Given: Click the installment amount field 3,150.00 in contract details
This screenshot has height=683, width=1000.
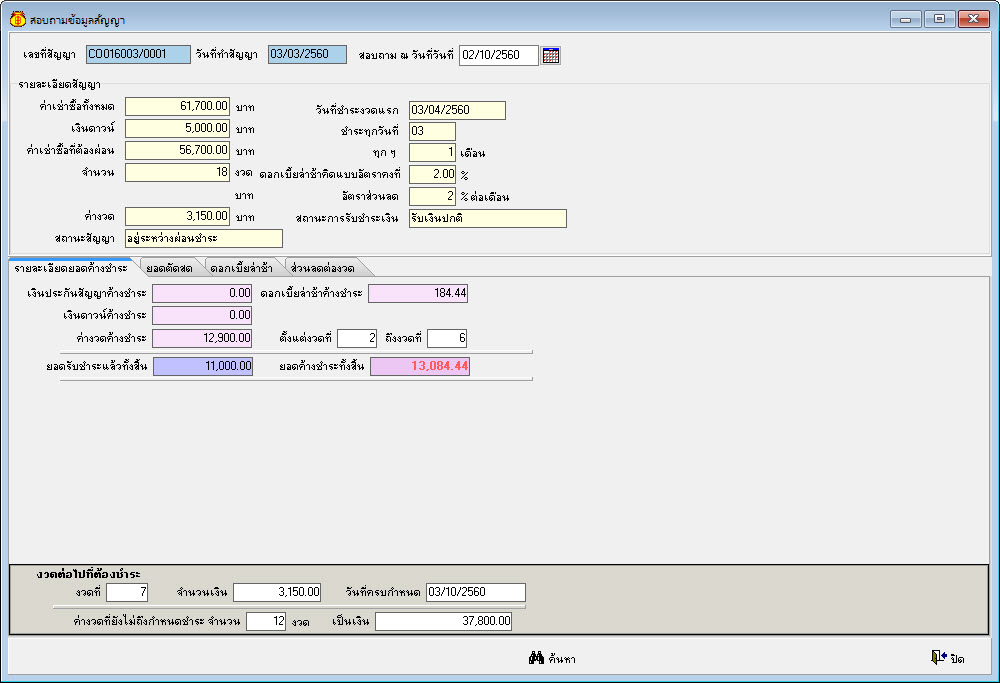Looking at the screenshot, I should [x=177, y=216].
